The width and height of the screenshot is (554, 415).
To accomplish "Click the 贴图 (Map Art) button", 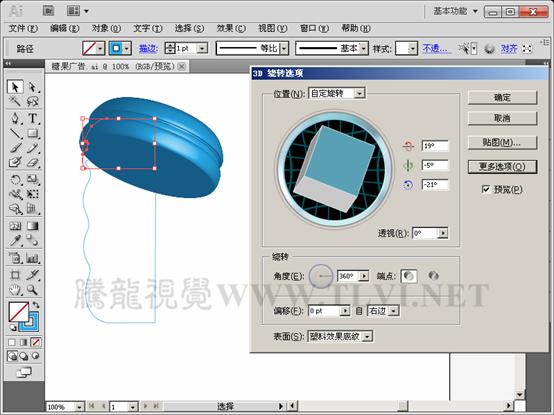I will pyautogui.click(x=502, y=143).
